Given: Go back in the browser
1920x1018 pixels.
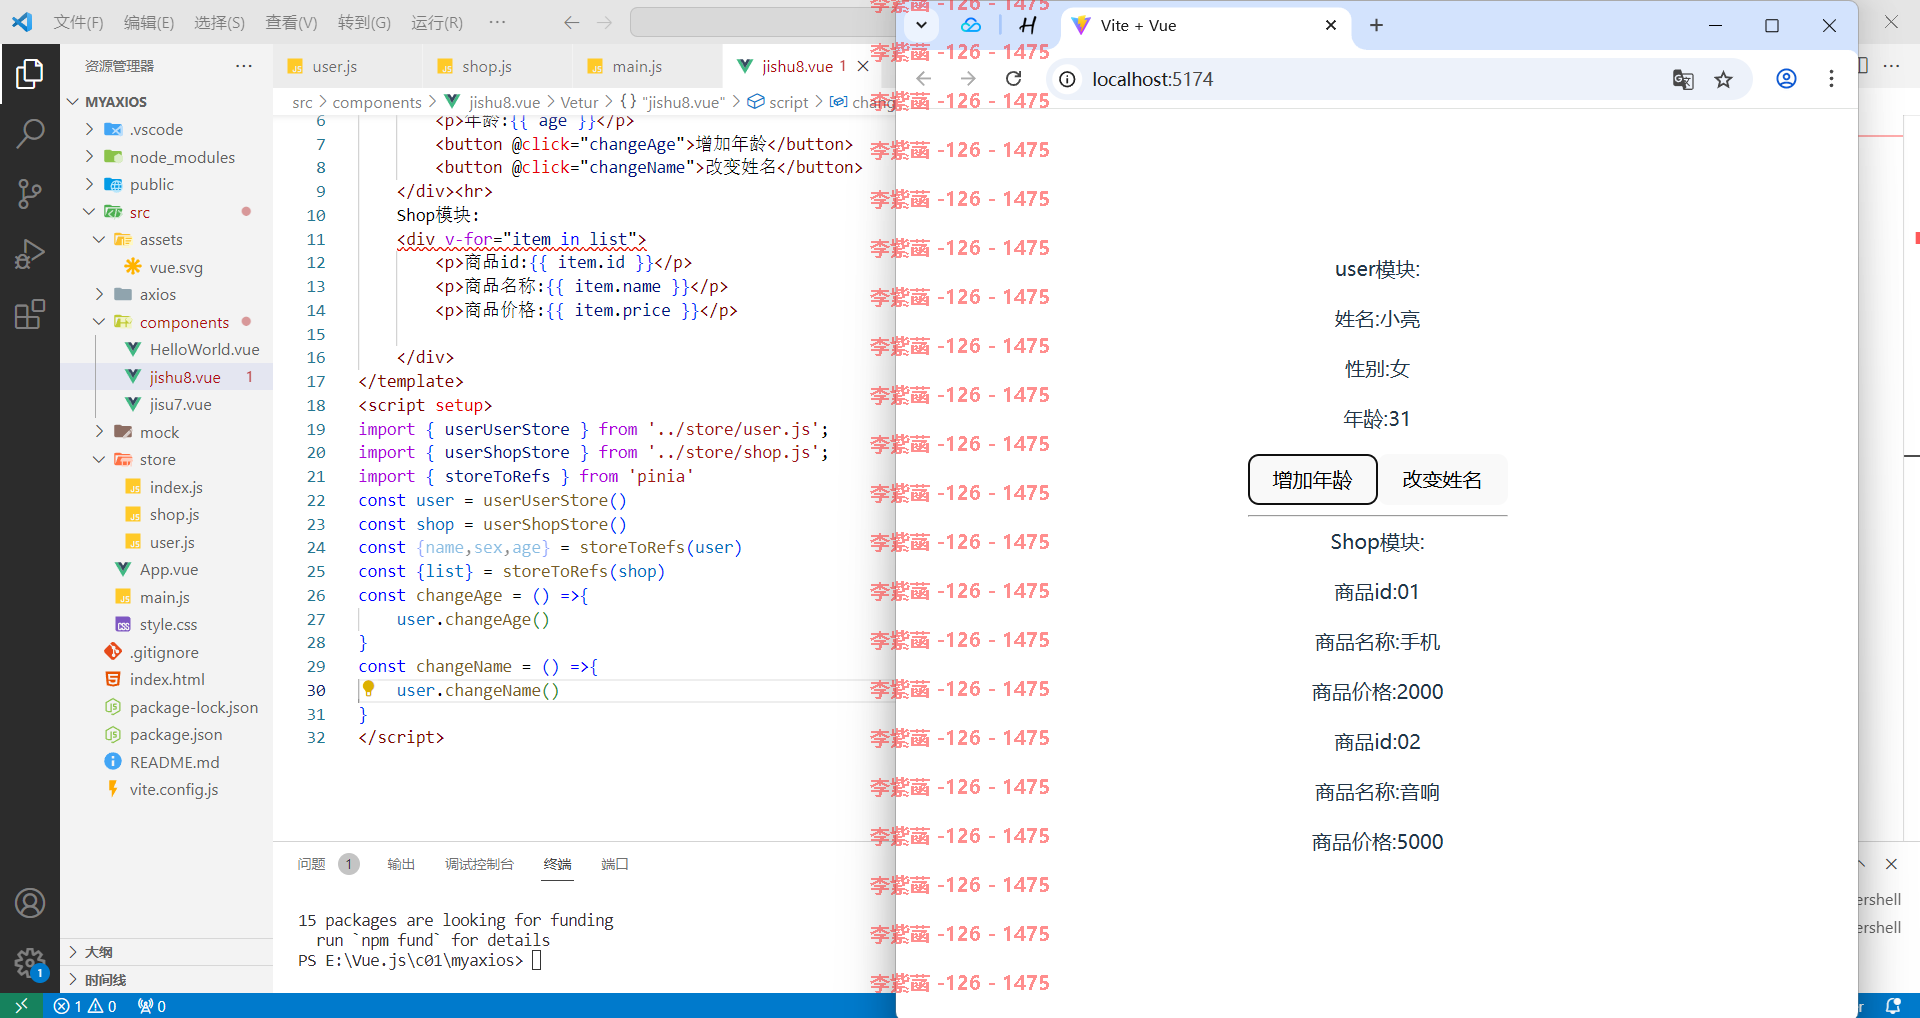Looking at the screenshot, I should (x=924, y=78).
